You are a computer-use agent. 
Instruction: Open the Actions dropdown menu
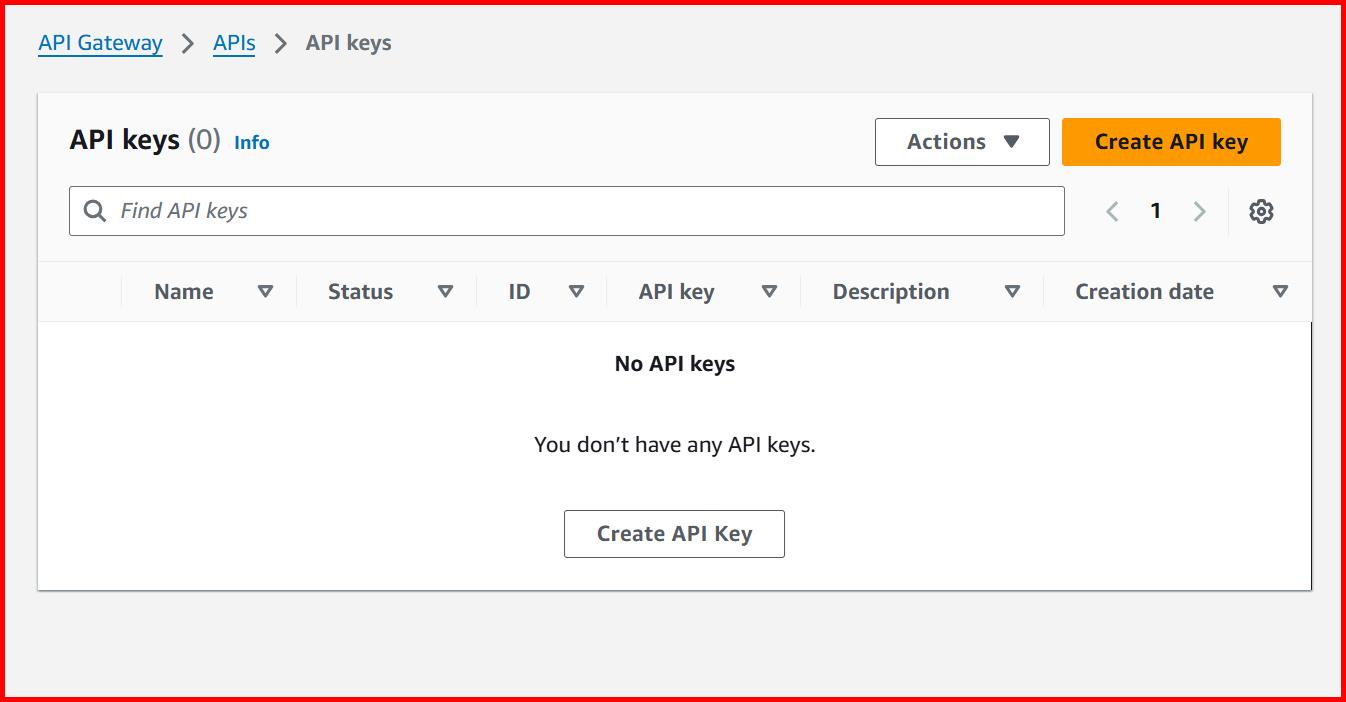point(962,142)
